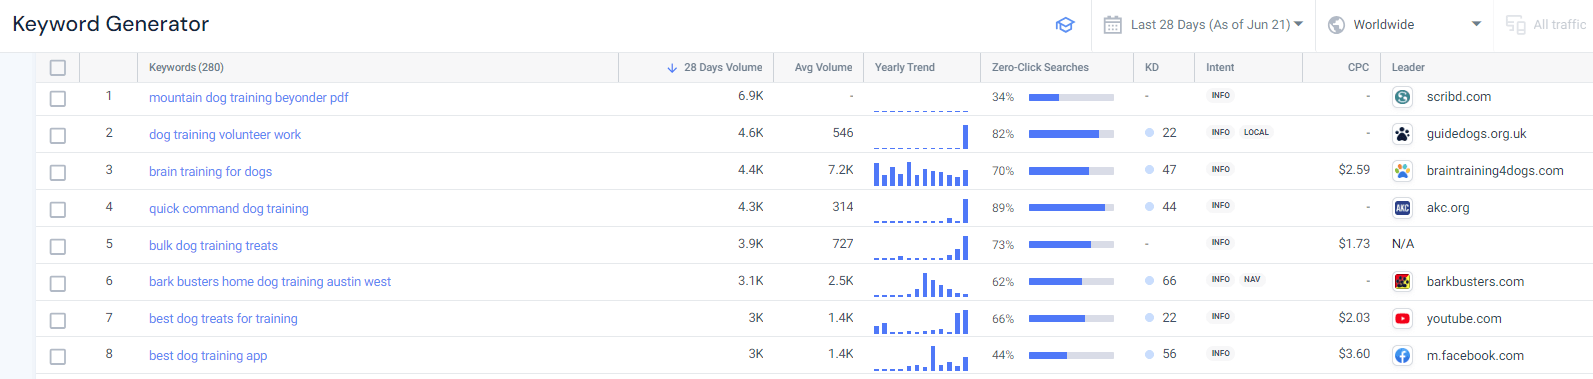View yearly trend chart for bark busters row

921,285
